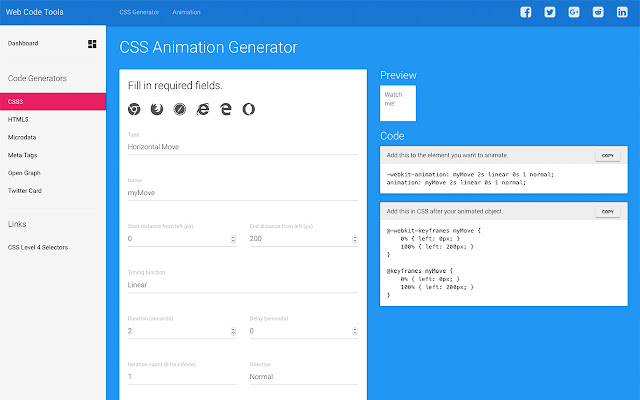Open Twitter Card generators

coord(24,191)
